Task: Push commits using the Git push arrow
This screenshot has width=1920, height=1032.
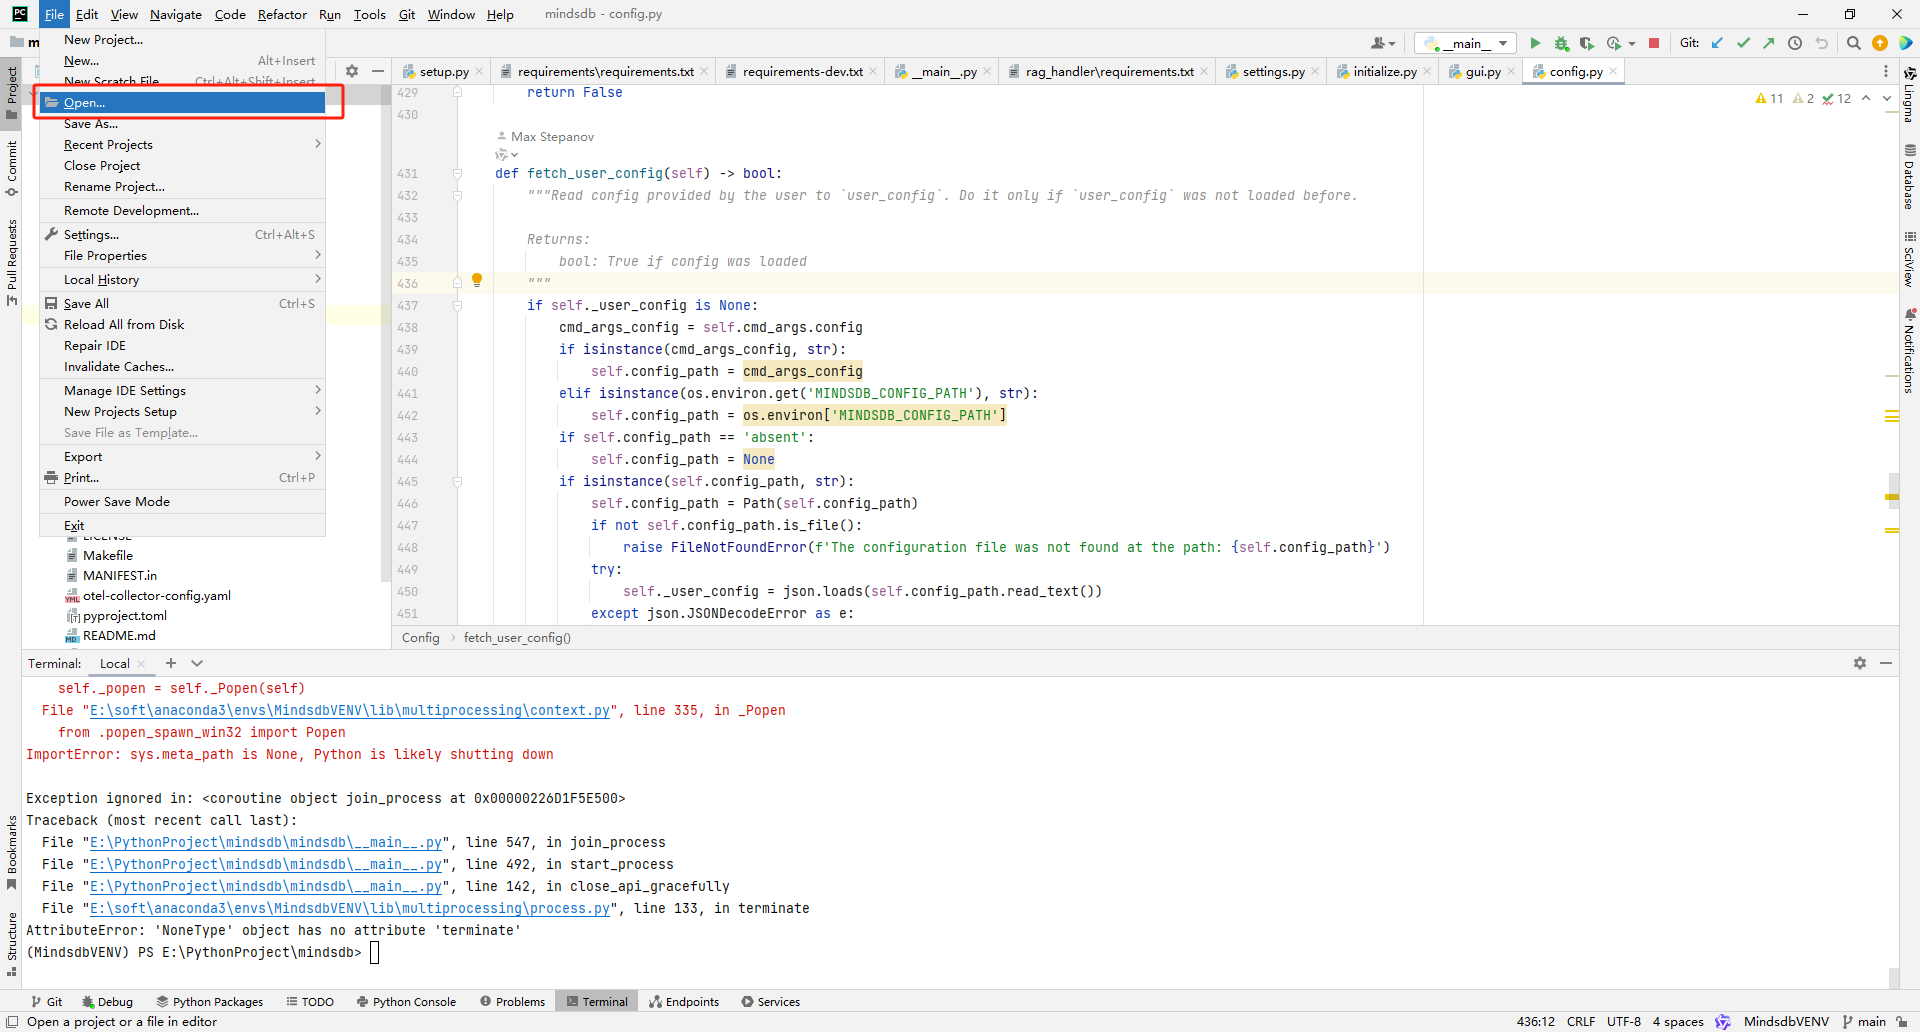Action: click(1770, 43)
